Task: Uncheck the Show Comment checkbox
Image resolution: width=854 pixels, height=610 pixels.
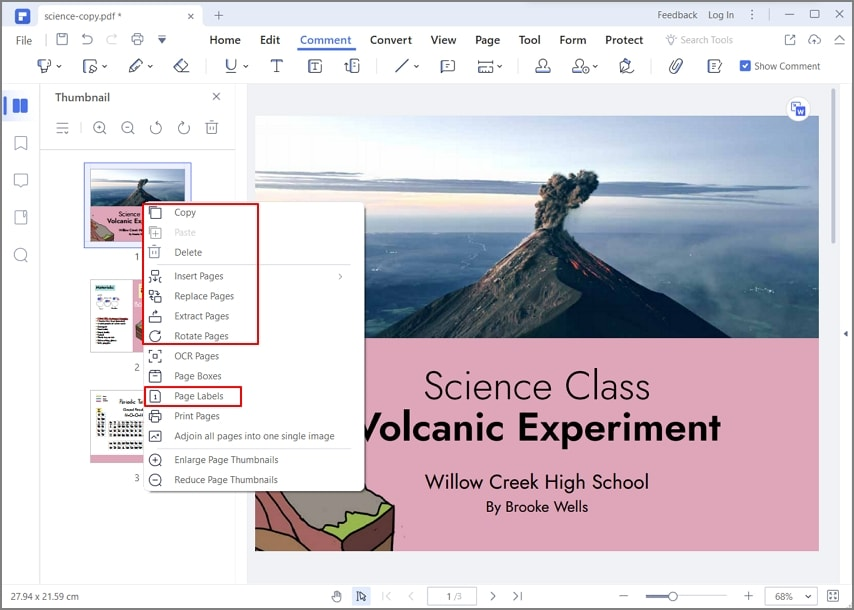Action: point(744,65)
